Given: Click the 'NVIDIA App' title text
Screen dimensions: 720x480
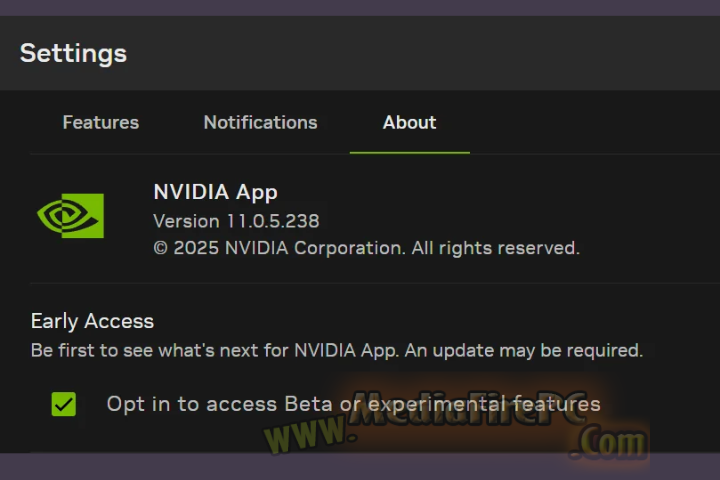Looking at the screenshot, I should [215, 192].
